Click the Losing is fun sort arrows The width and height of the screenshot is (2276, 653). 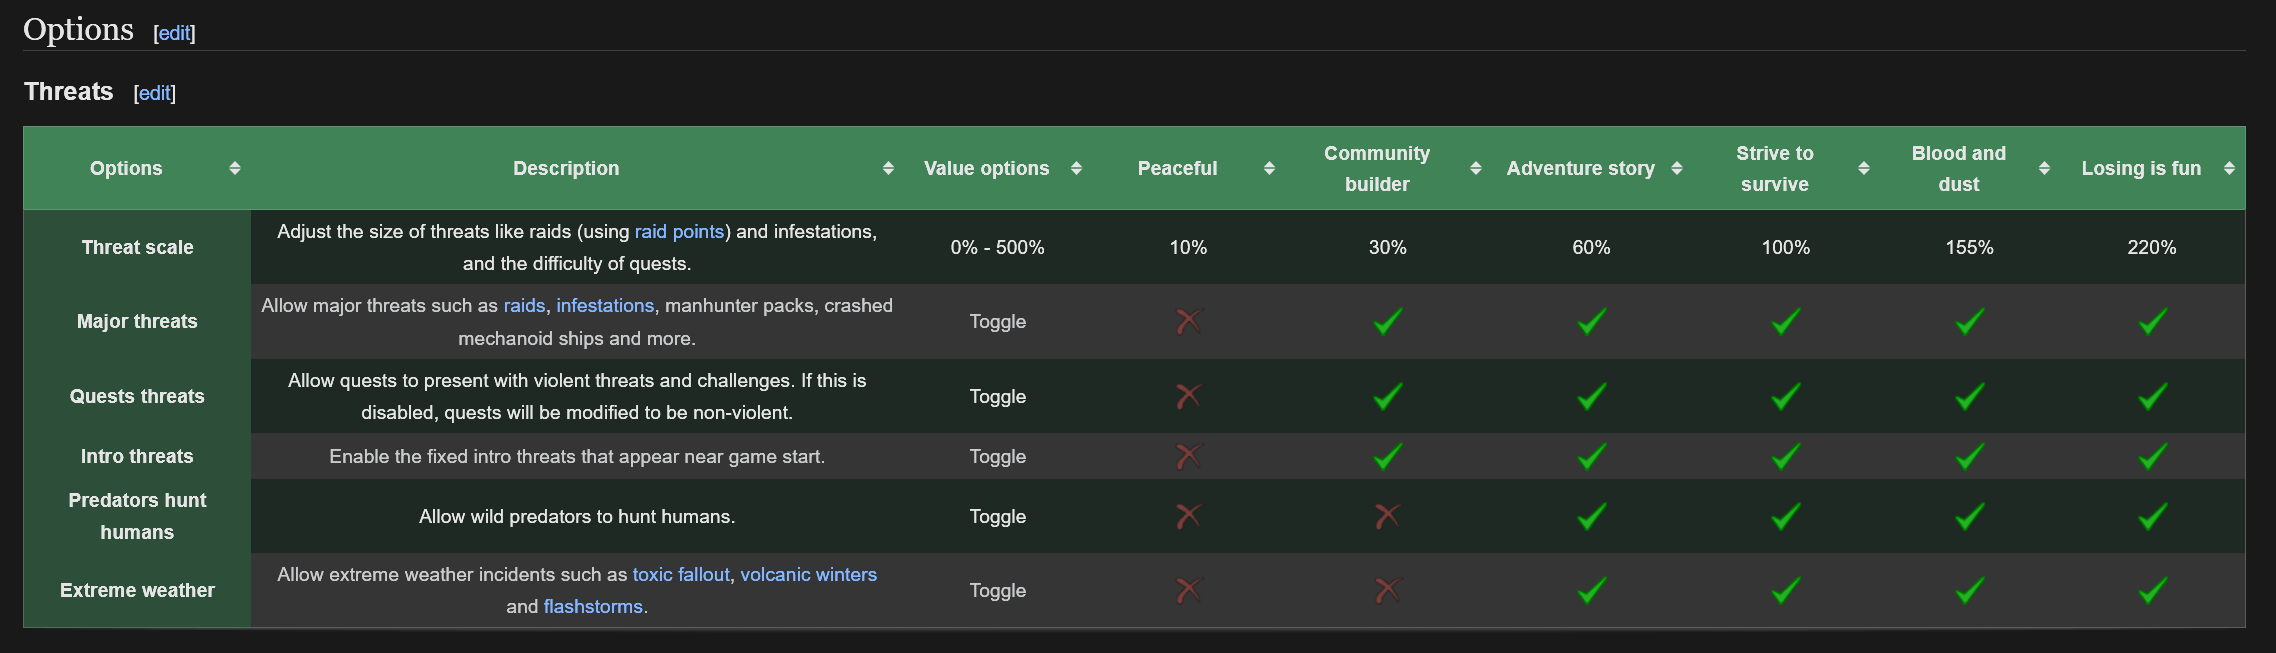pyautogui.click(x=2229, y=168)
